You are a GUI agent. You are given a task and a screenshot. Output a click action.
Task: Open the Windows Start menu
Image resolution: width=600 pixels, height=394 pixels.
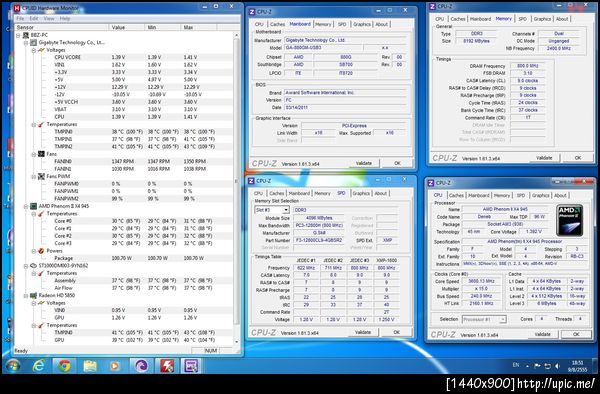click(13, 366)
